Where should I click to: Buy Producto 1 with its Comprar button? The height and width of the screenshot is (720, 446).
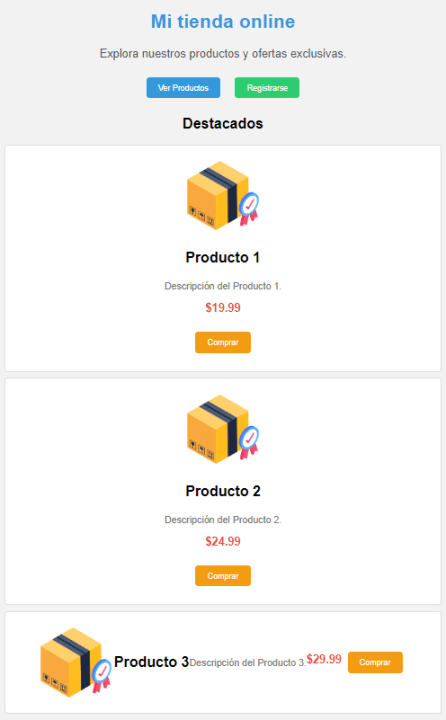click(x=223, y=343)
